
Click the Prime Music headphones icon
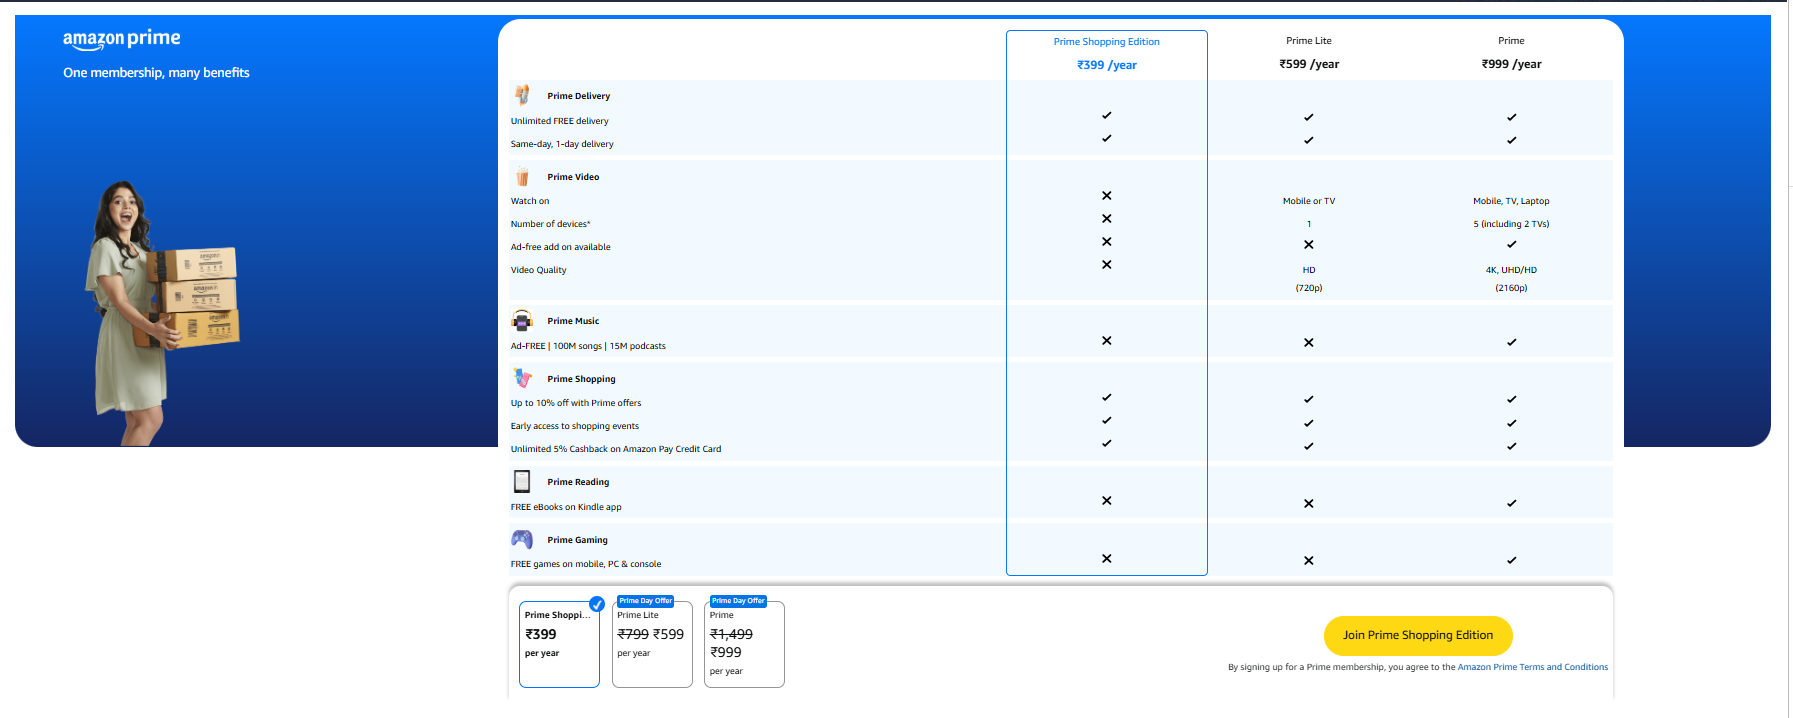(522, 321)
